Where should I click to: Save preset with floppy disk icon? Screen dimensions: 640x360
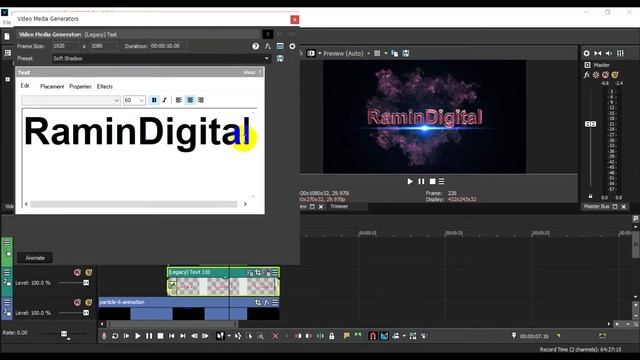click(x=280, y=59)
